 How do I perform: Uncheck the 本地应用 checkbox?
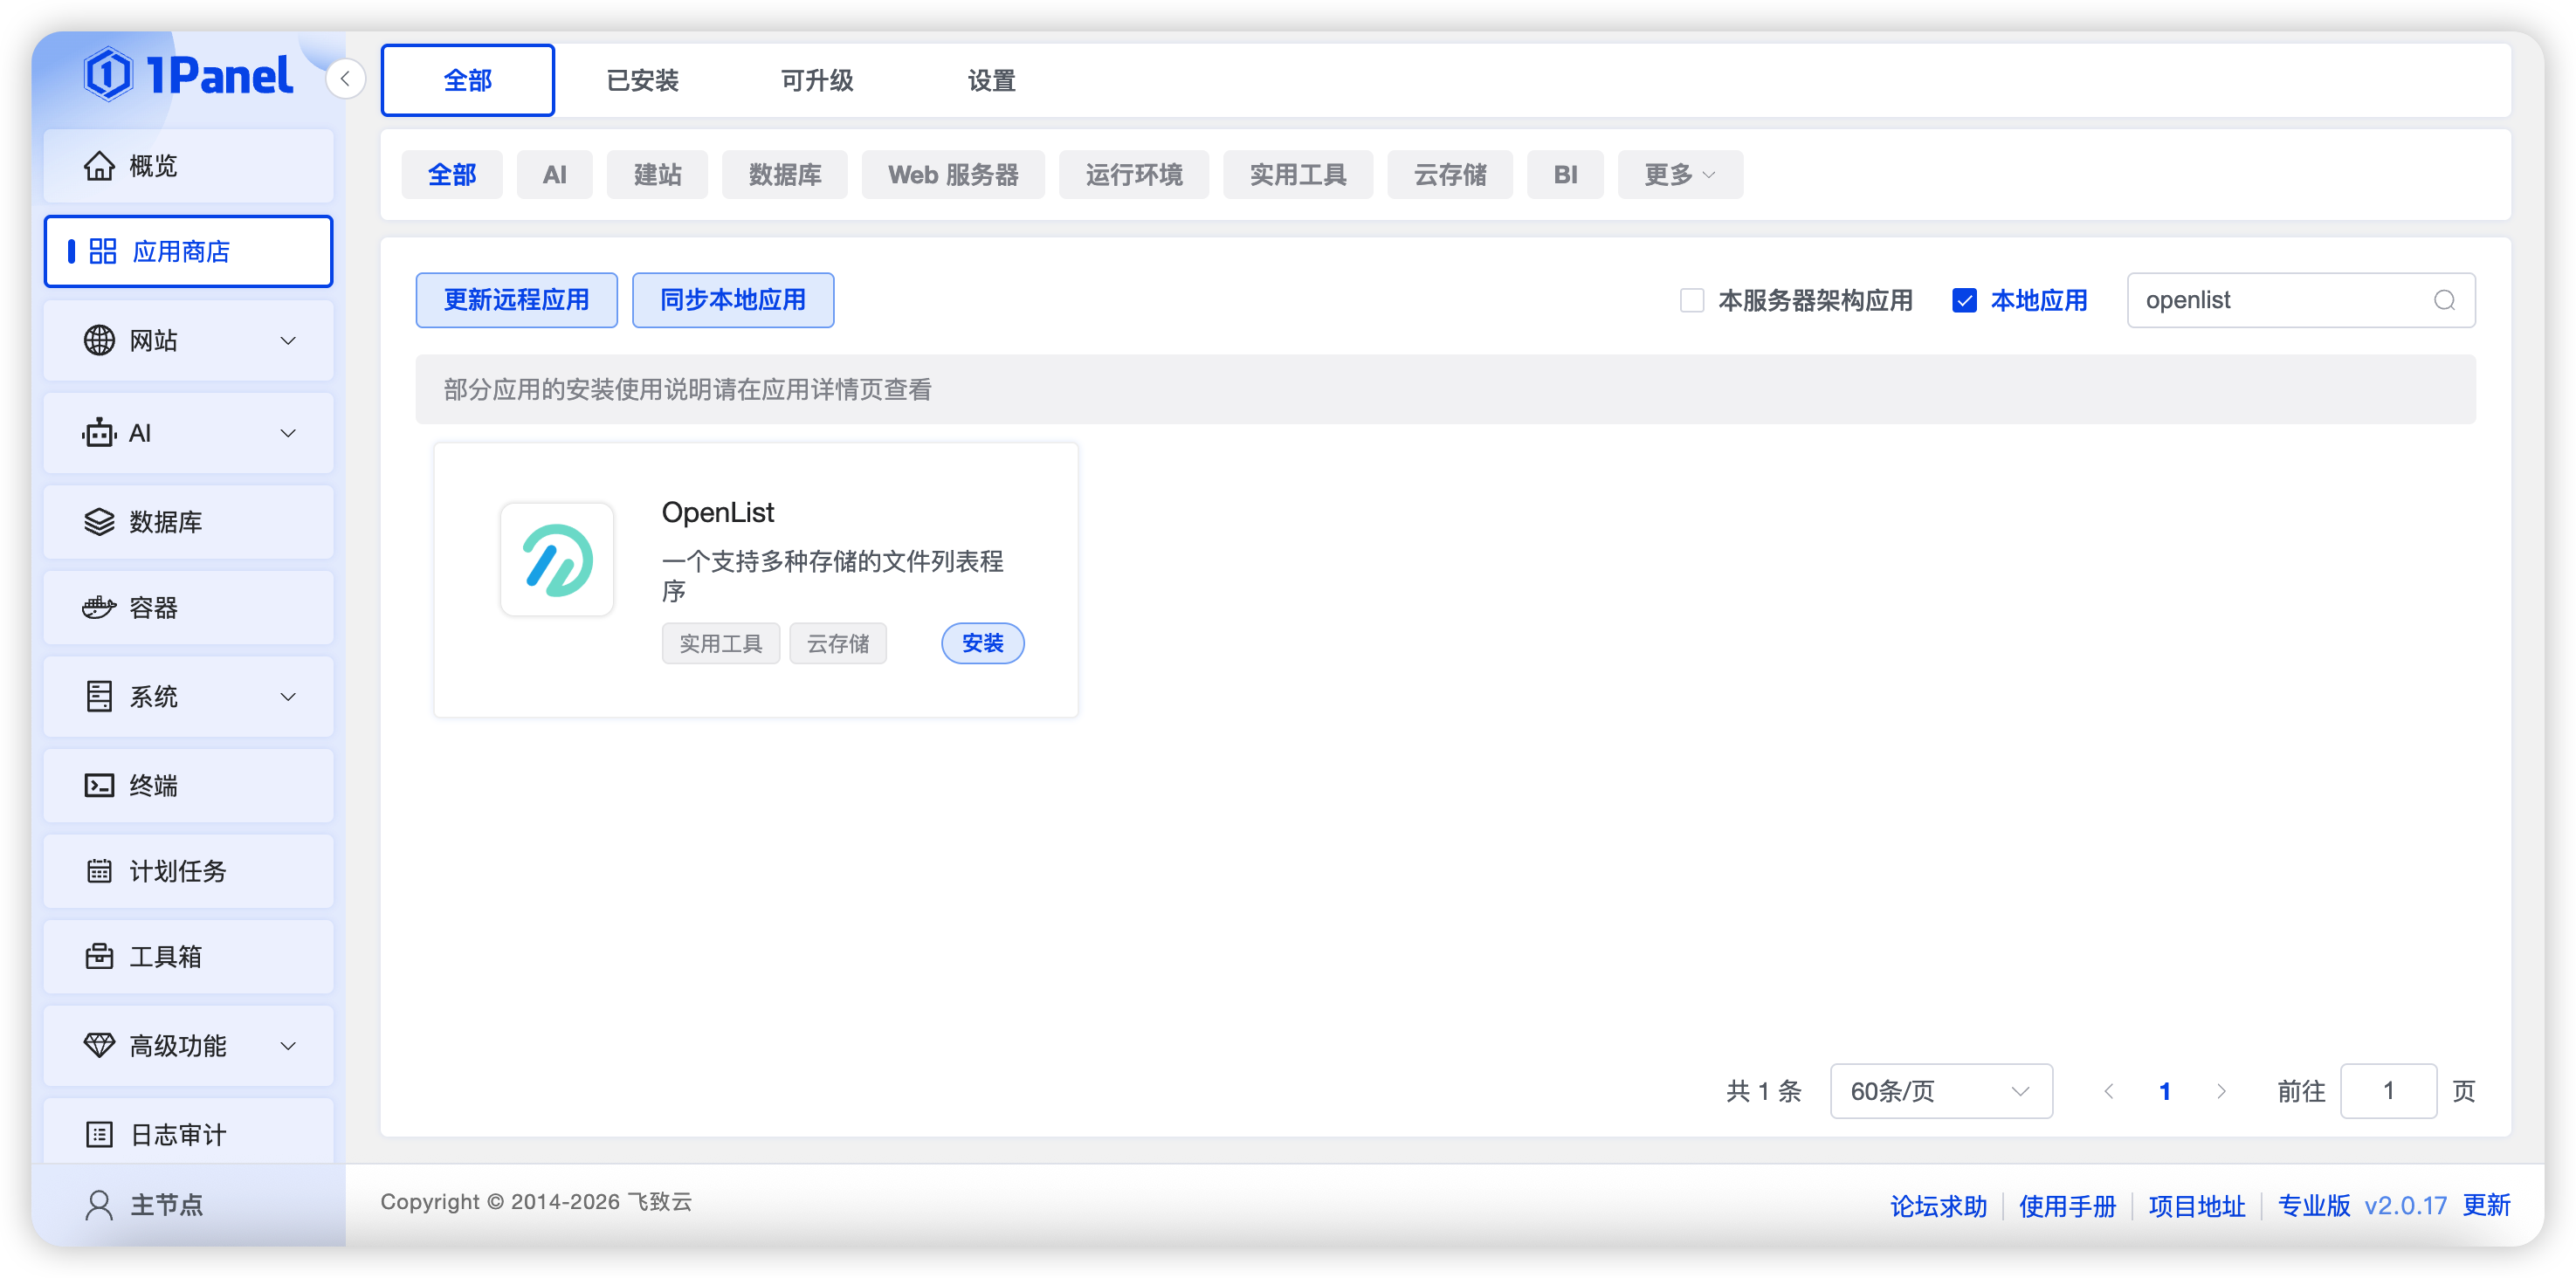click(1964, 300)
